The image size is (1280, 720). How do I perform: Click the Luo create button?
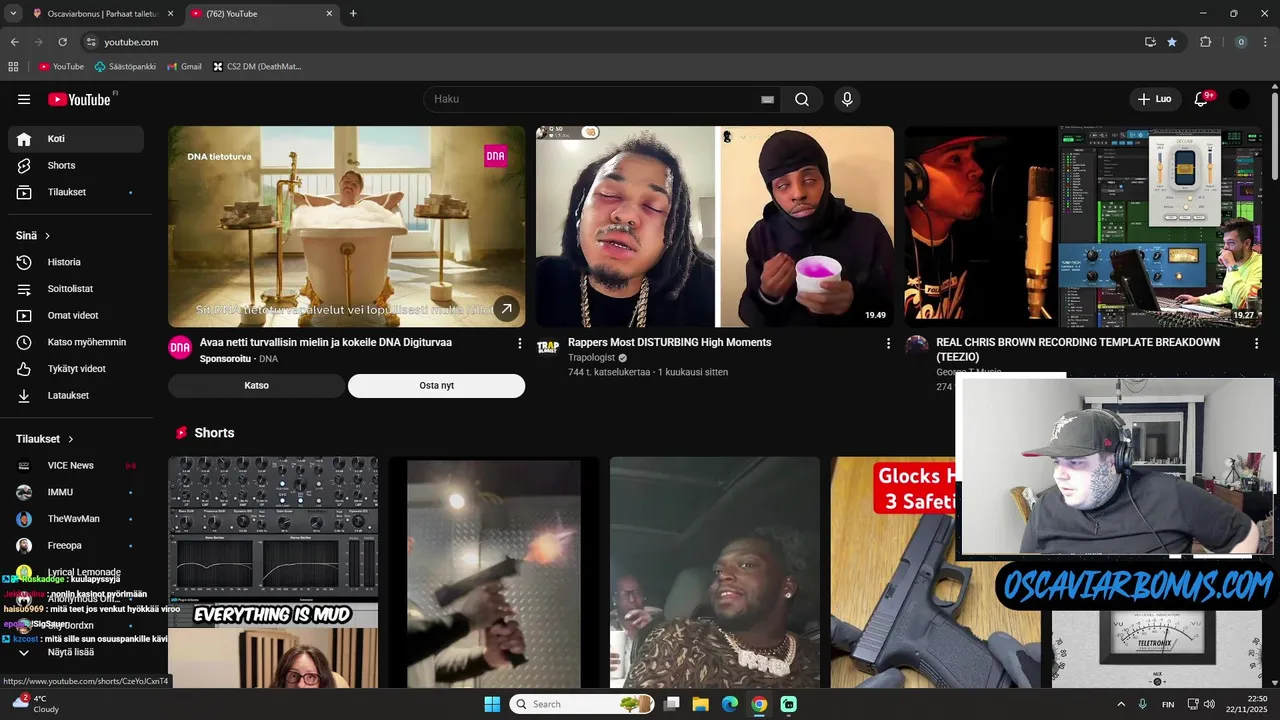point(1155,99)
